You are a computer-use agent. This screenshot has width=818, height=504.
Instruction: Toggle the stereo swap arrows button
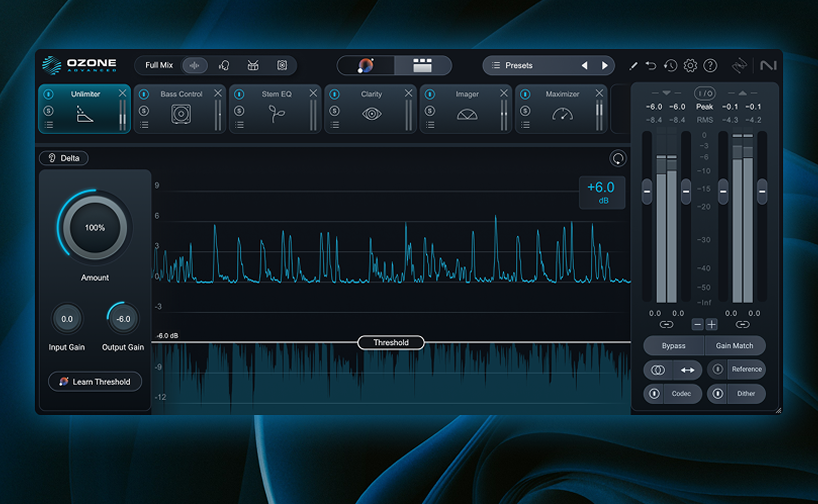click(688, 369)
